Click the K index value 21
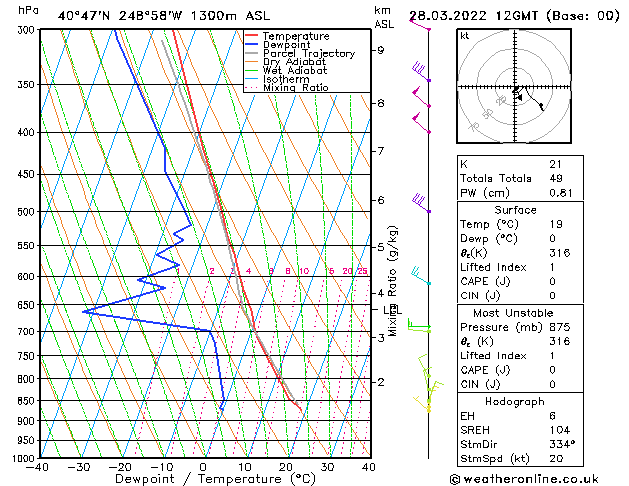 [x=556, y=164]
